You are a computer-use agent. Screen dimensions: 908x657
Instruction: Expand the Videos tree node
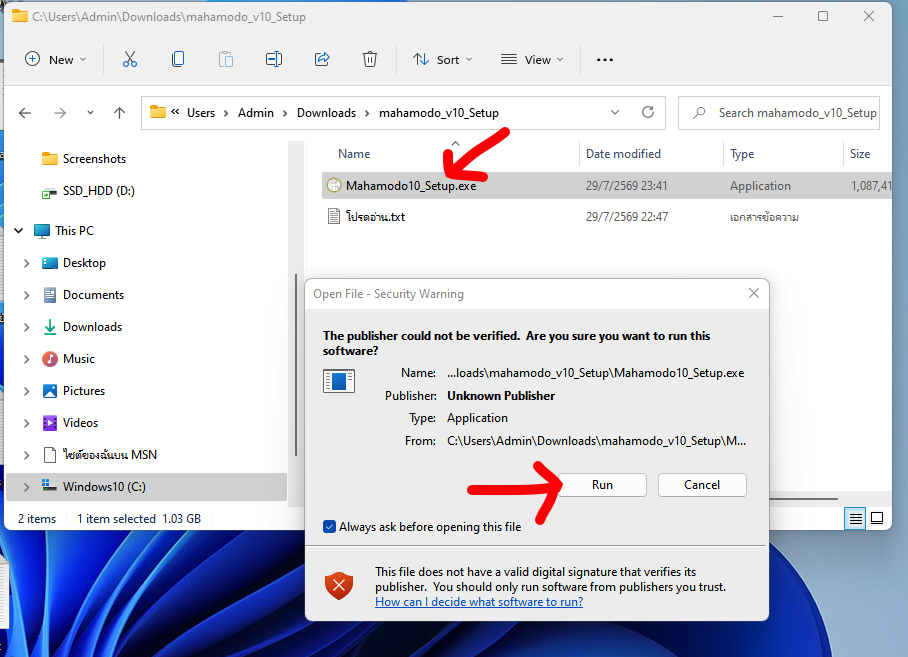tap(26, 423)
